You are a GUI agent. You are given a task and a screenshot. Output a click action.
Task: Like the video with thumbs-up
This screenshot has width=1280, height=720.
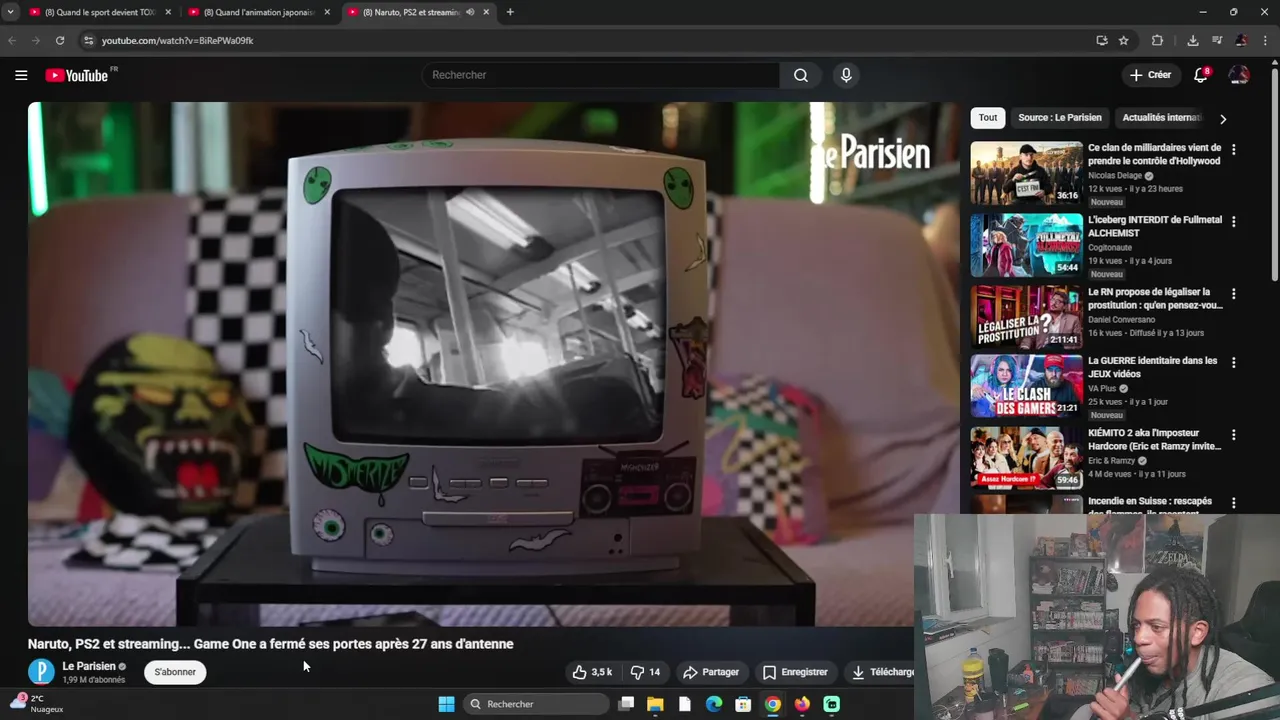pos(592,672)
